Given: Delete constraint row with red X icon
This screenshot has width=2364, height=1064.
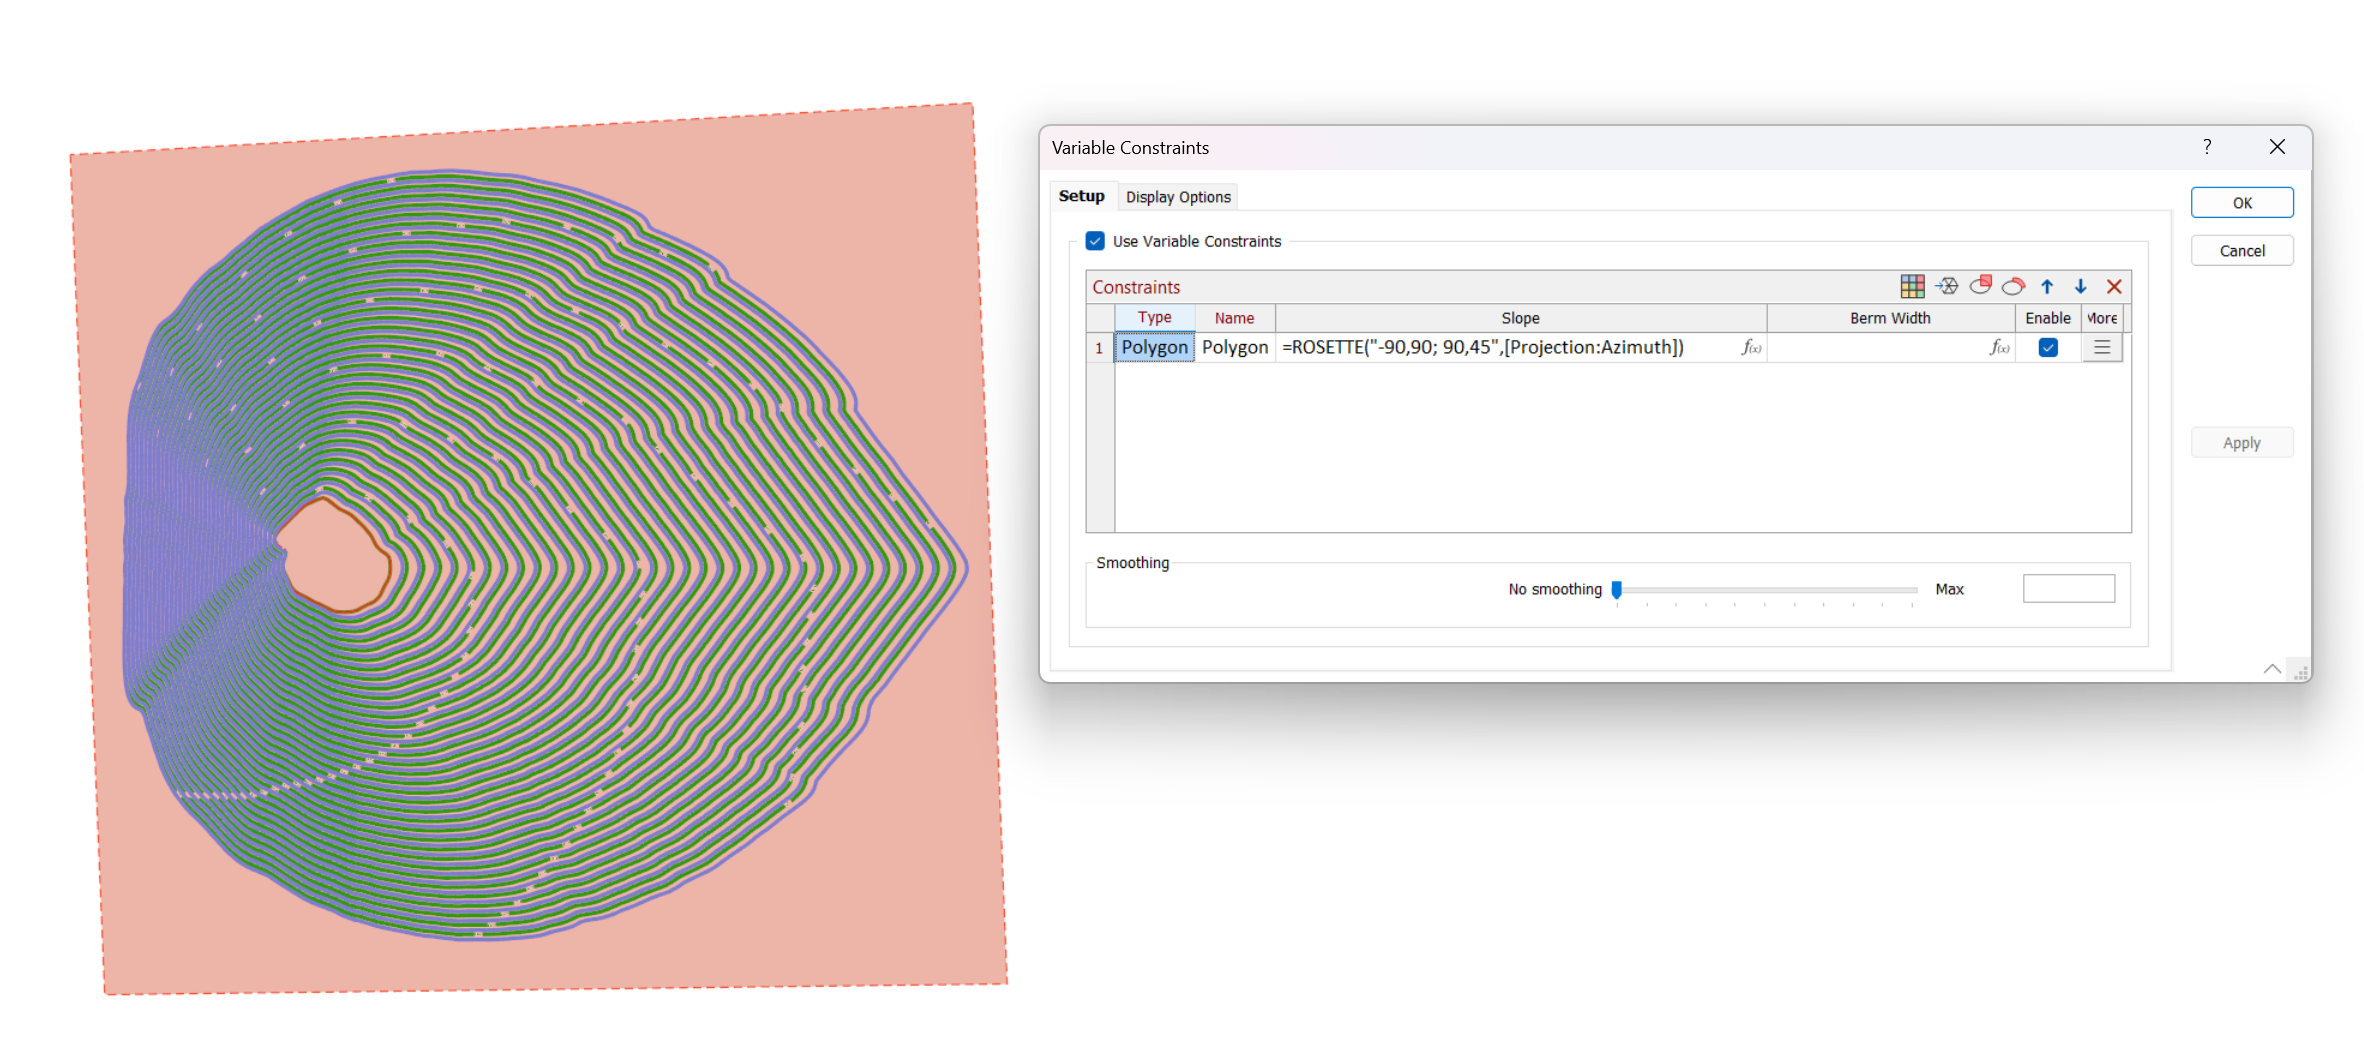Looking at the screenshot, I should pyautogui.click(x=2114, y=287).
